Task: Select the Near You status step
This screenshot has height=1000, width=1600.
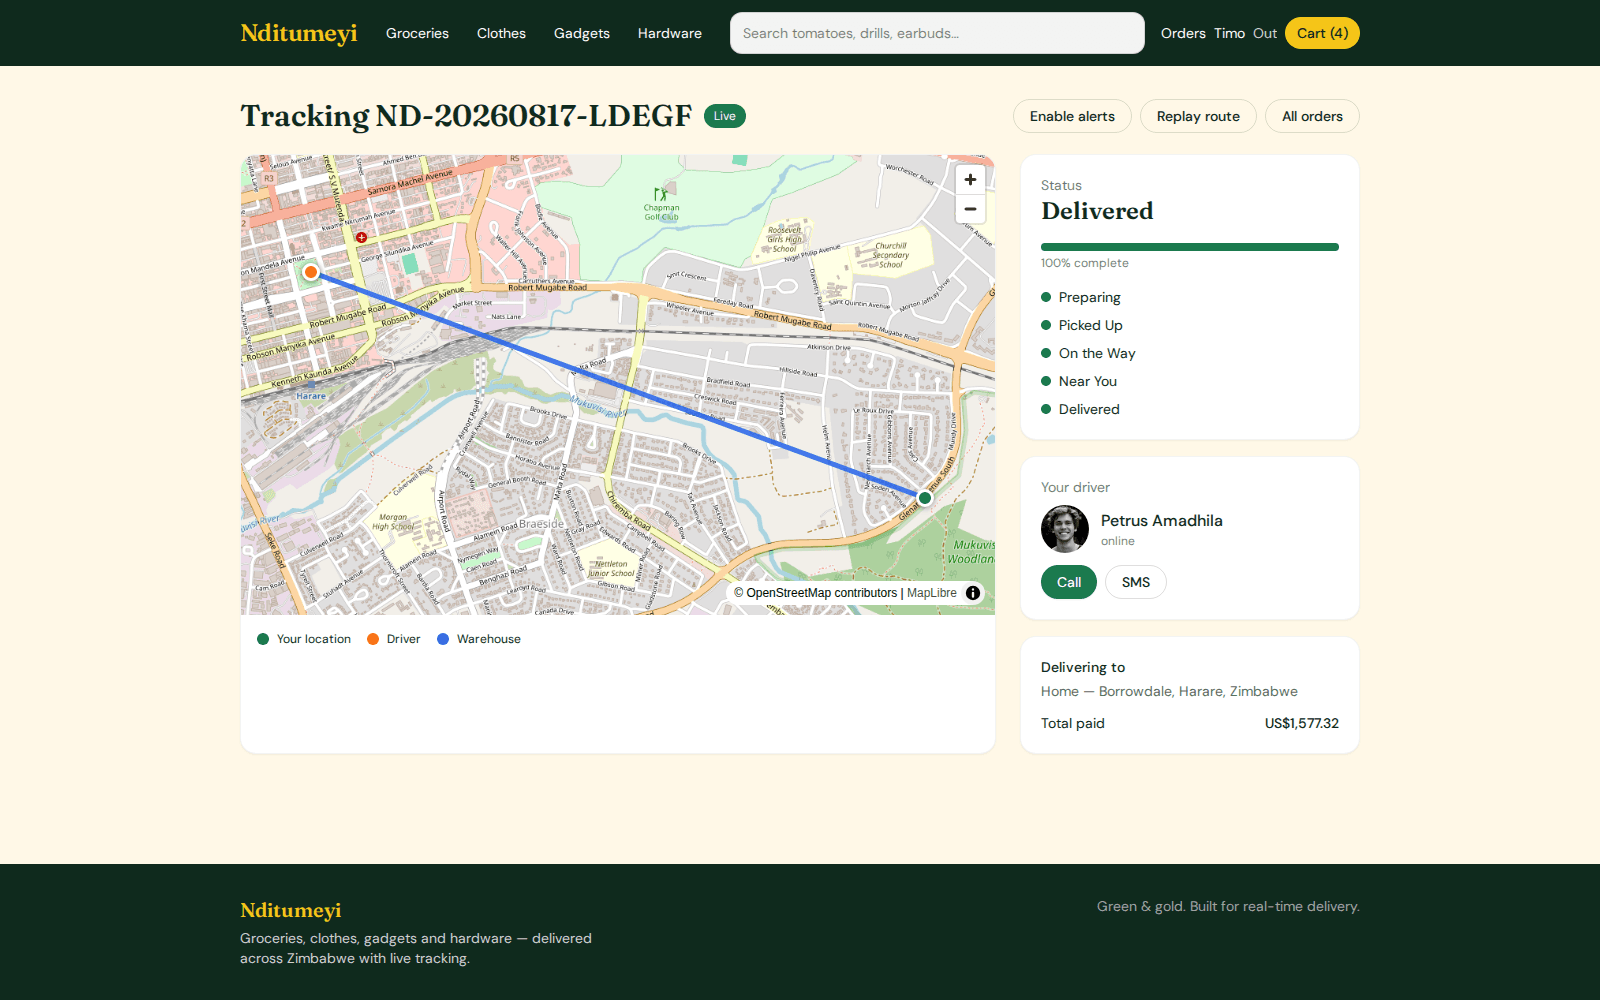Action: click(1079, 381)
